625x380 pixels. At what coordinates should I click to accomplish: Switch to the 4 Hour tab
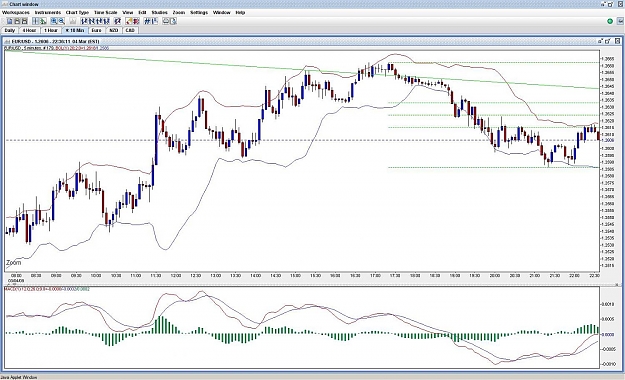tap(29, 30)
